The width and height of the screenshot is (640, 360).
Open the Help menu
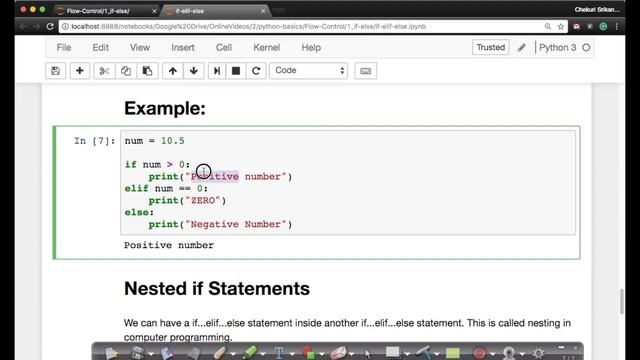pos(311,48)
